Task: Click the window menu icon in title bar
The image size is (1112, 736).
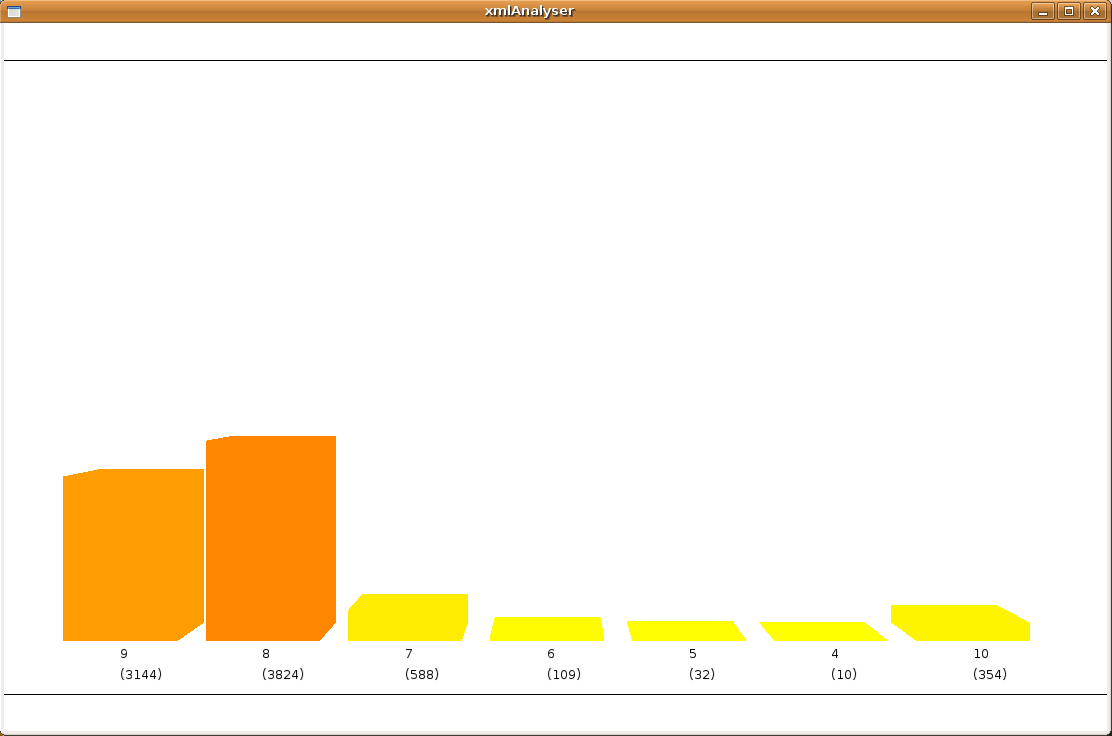Action: tap(13, 11)
